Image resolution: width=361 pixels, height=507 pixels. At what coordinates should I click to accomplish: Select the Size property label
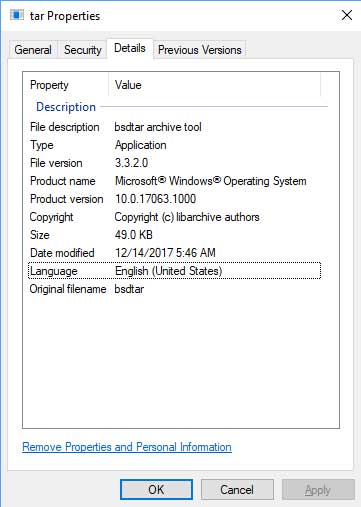[x=40, y=235]
